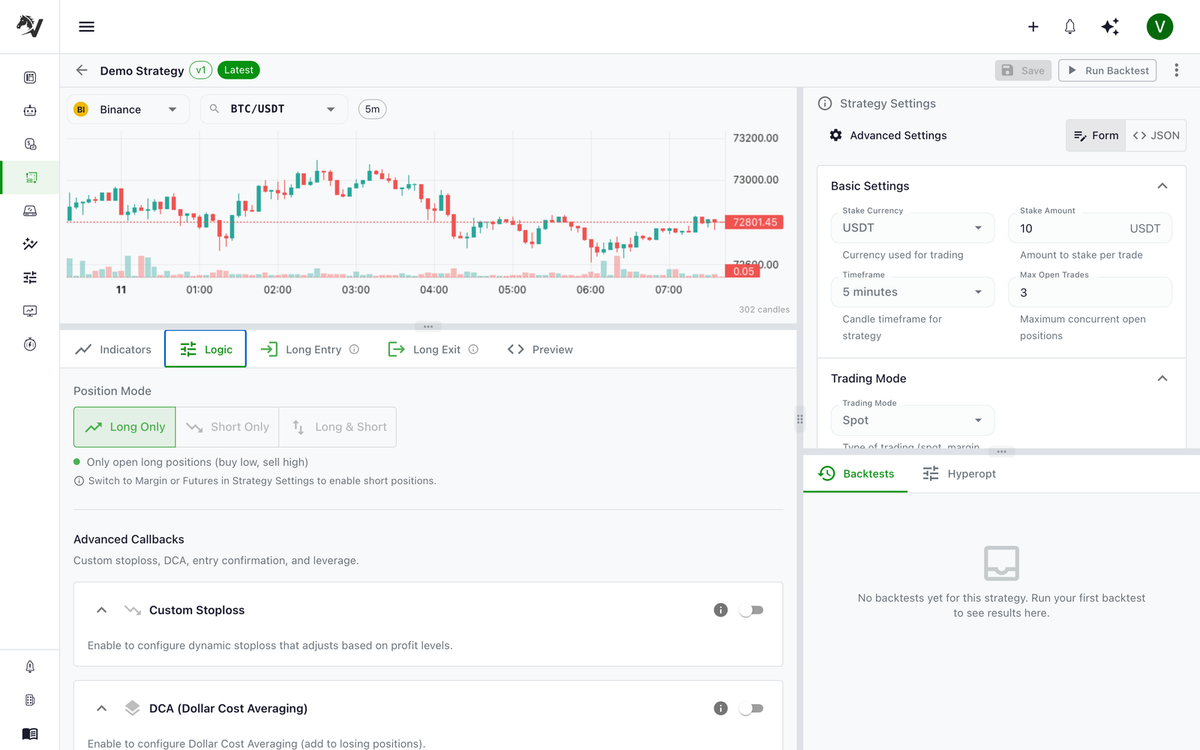Switch settings view to JSON
1200x750 pixels.
[x=1156, y=135]
